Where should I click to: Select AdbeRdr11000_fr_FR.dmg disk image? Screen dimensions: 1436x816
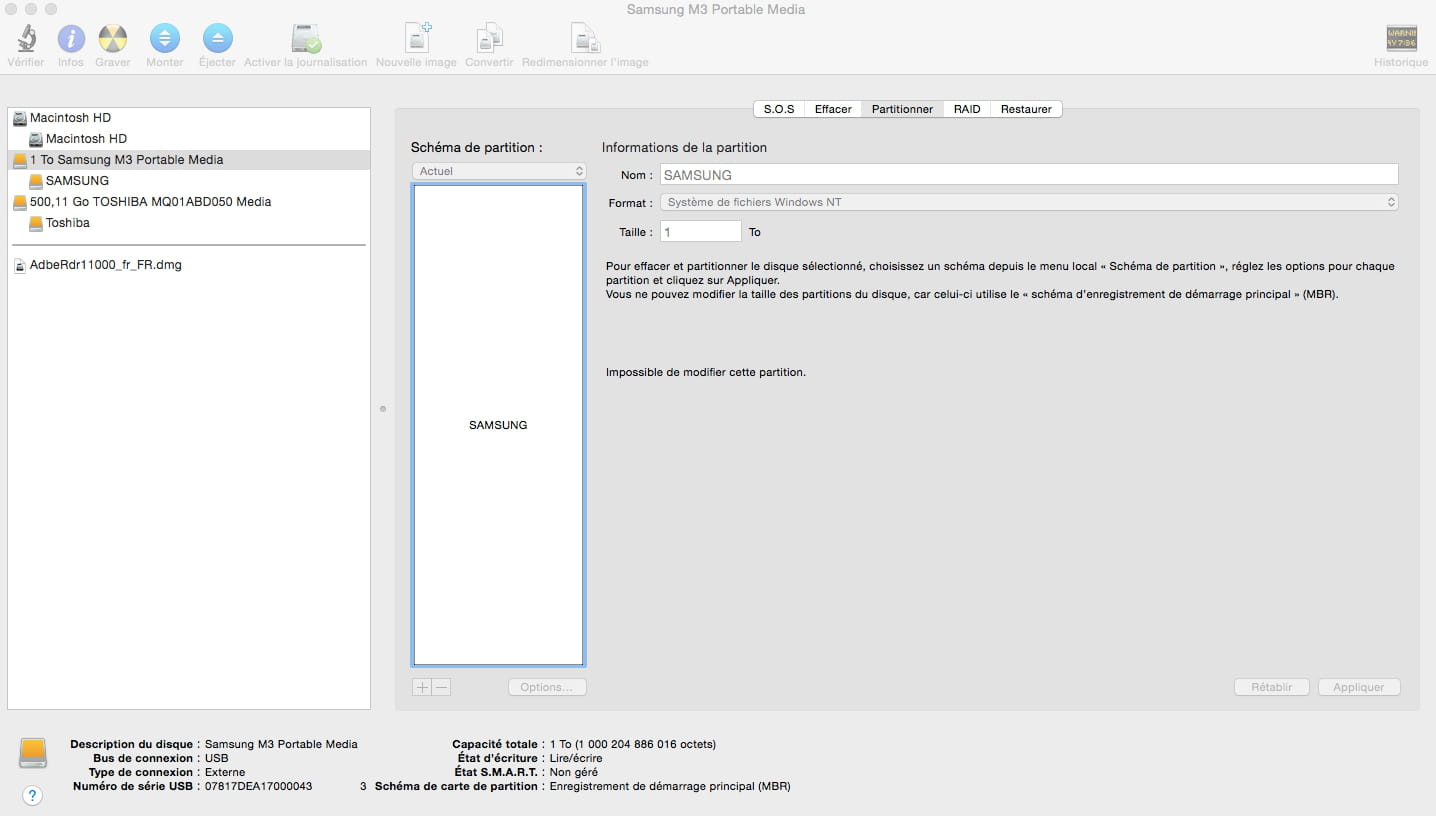(190, 266)
